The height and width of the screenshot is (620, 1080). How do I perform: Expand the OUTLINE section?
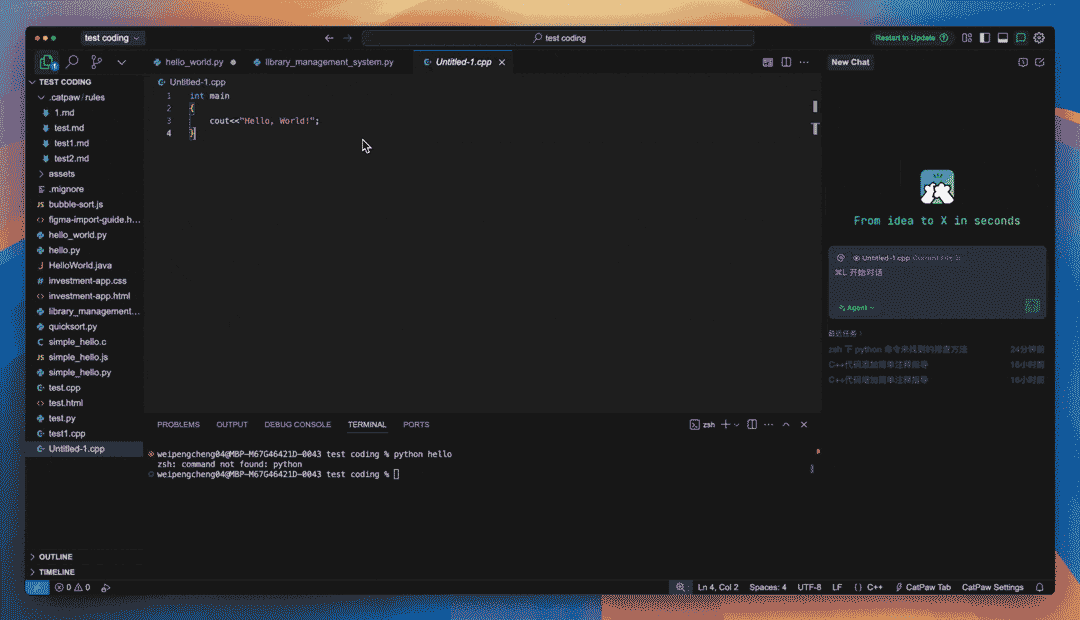(x=55, y=557)
